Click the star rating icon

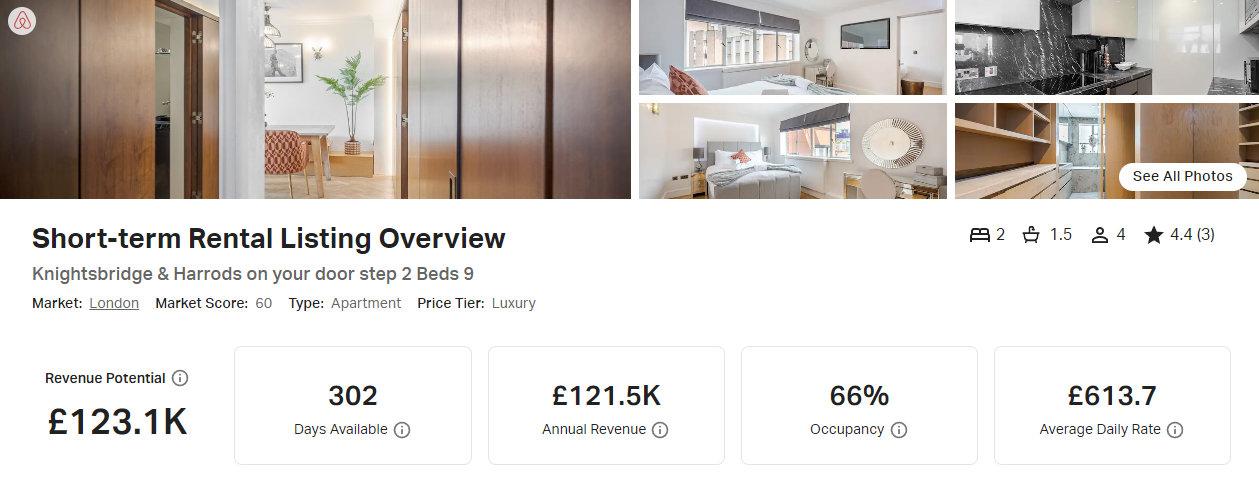click(1154, 235)
